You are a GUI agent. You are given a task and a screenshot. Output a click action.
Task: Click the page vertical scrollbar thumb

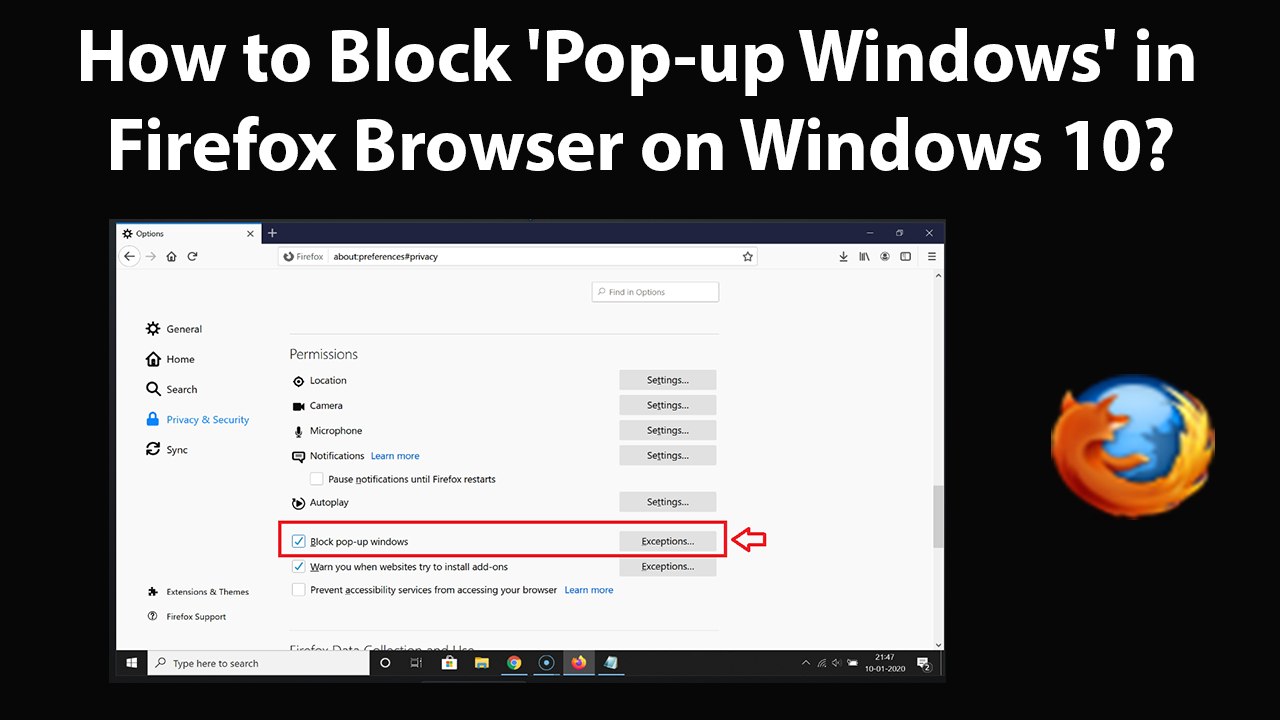[x=937, y=517]
